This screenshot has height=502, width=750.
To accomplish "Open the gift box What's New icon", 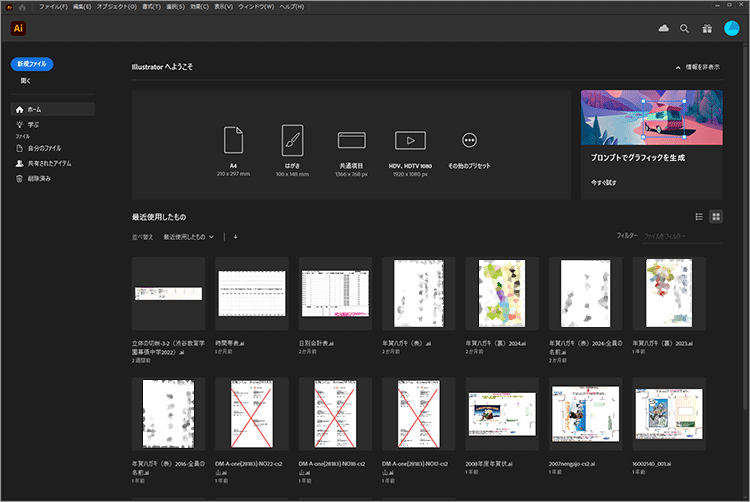I will [x=707, y=29].
